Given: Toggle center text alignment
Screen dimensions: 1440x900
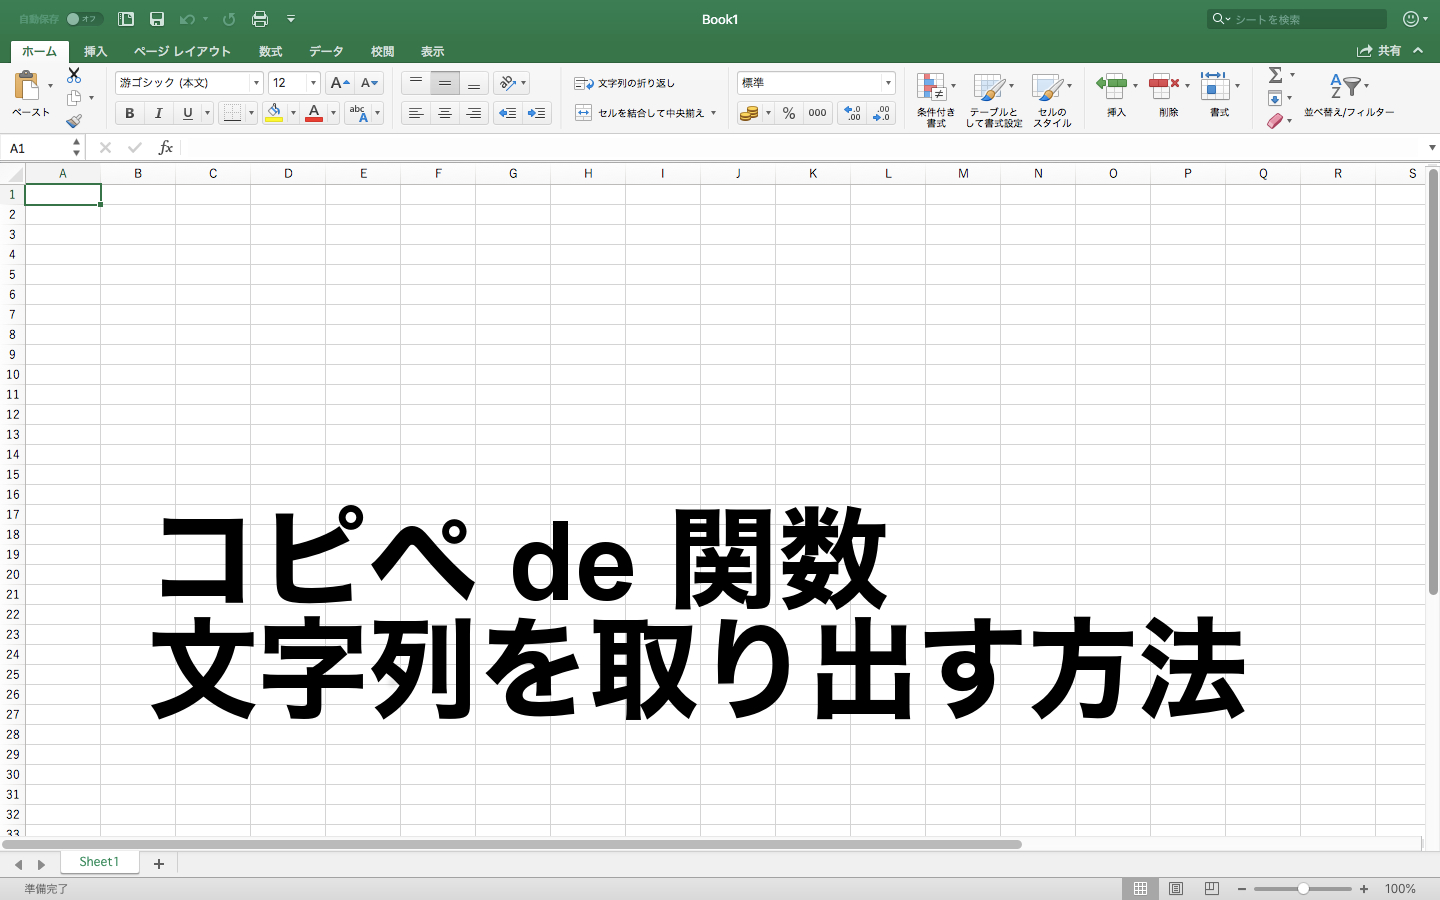Looking at the screenshot, I should 444,113.
